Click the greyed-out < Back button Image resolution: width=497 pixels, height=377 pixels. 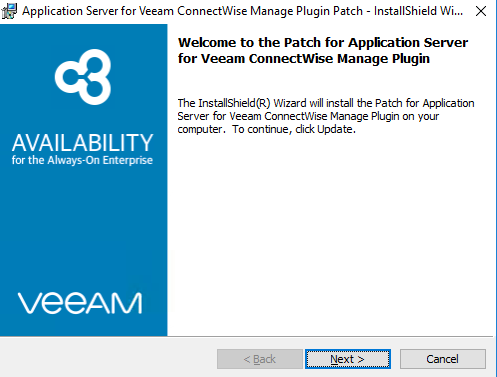pos(260,359)
